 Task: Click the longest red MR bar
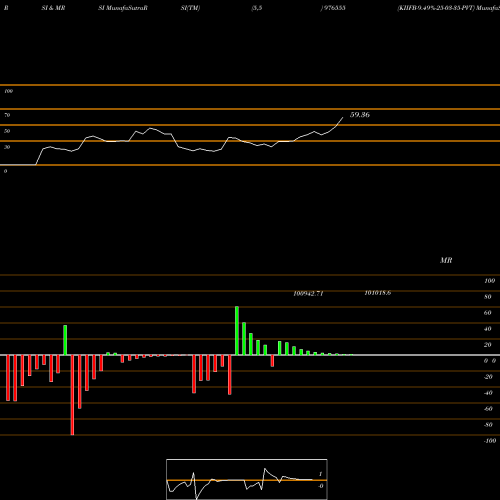point(72,395)
